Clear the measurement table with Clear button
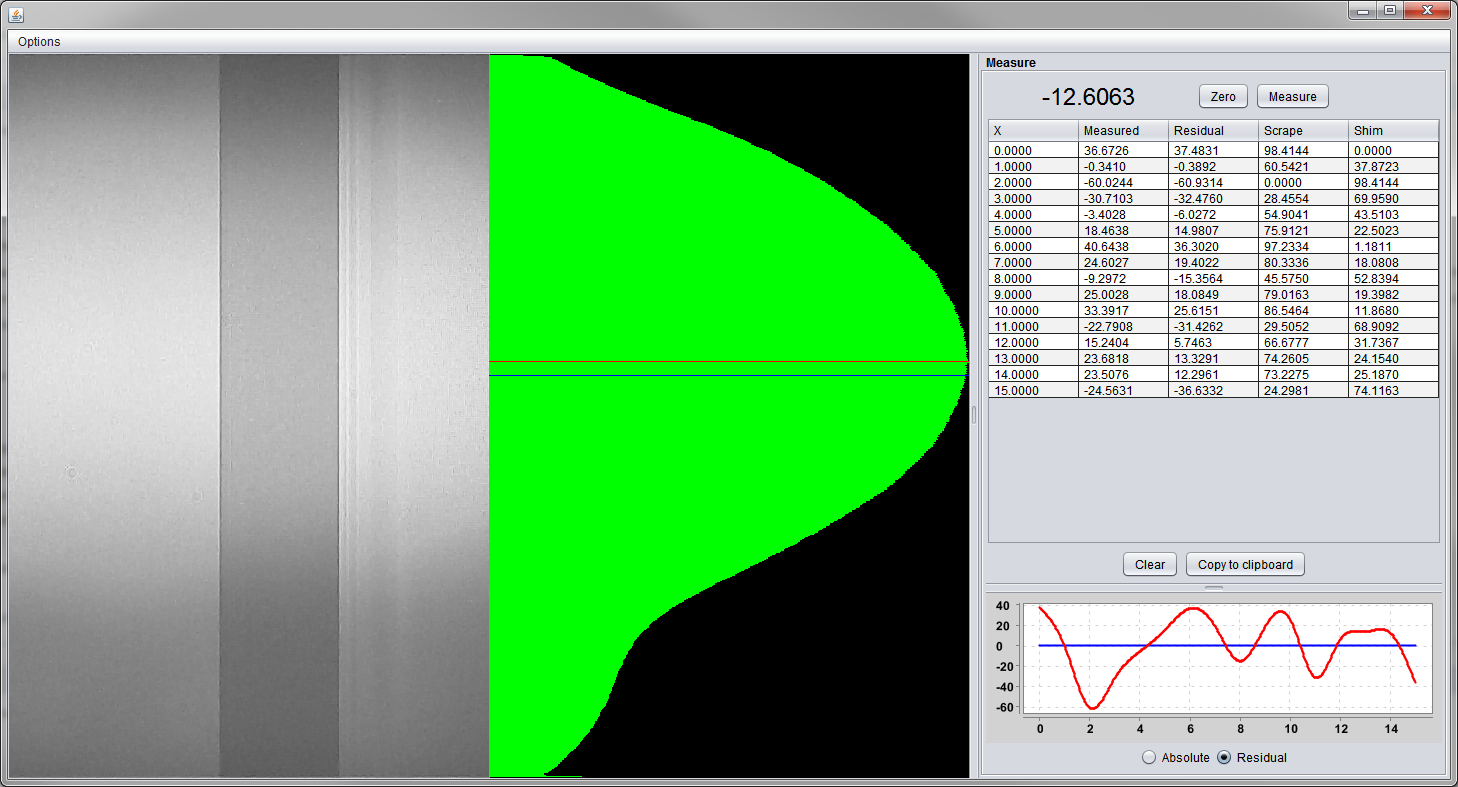The image size is (1458, 787). (x=1149, y=565)
